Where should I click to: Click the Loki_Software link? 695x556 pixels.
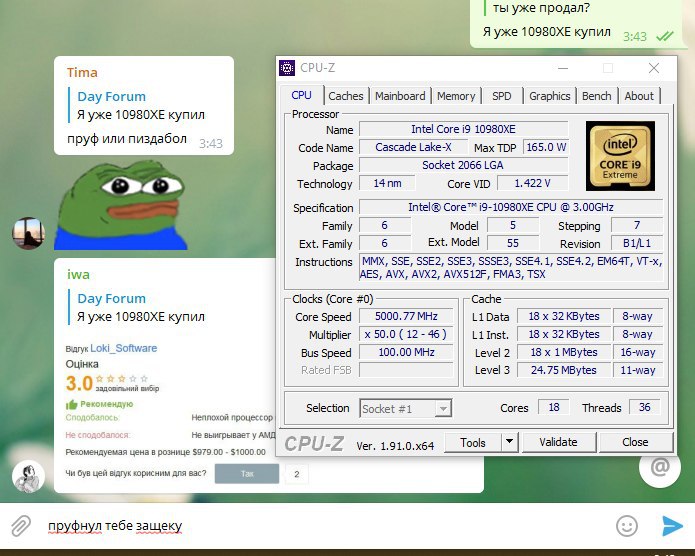click(124, 348)
